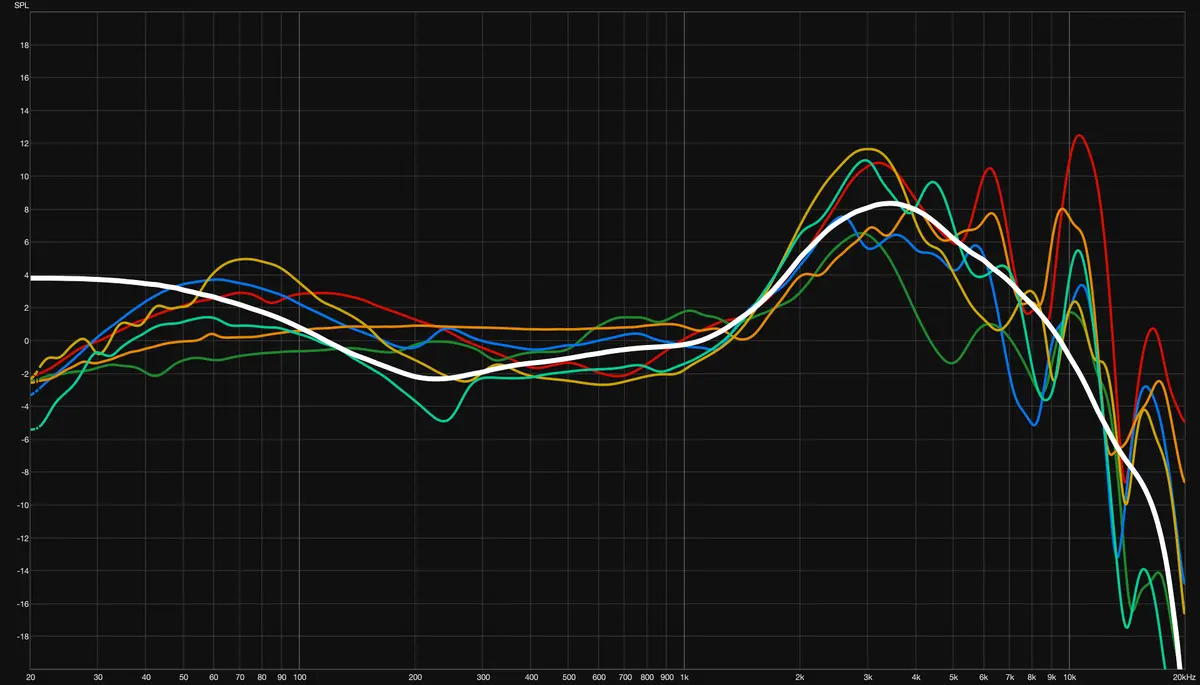The image size is (1200, 685).
Task: Click the red curve's tallest peak near 10k
Action: tap(1078, 135)
